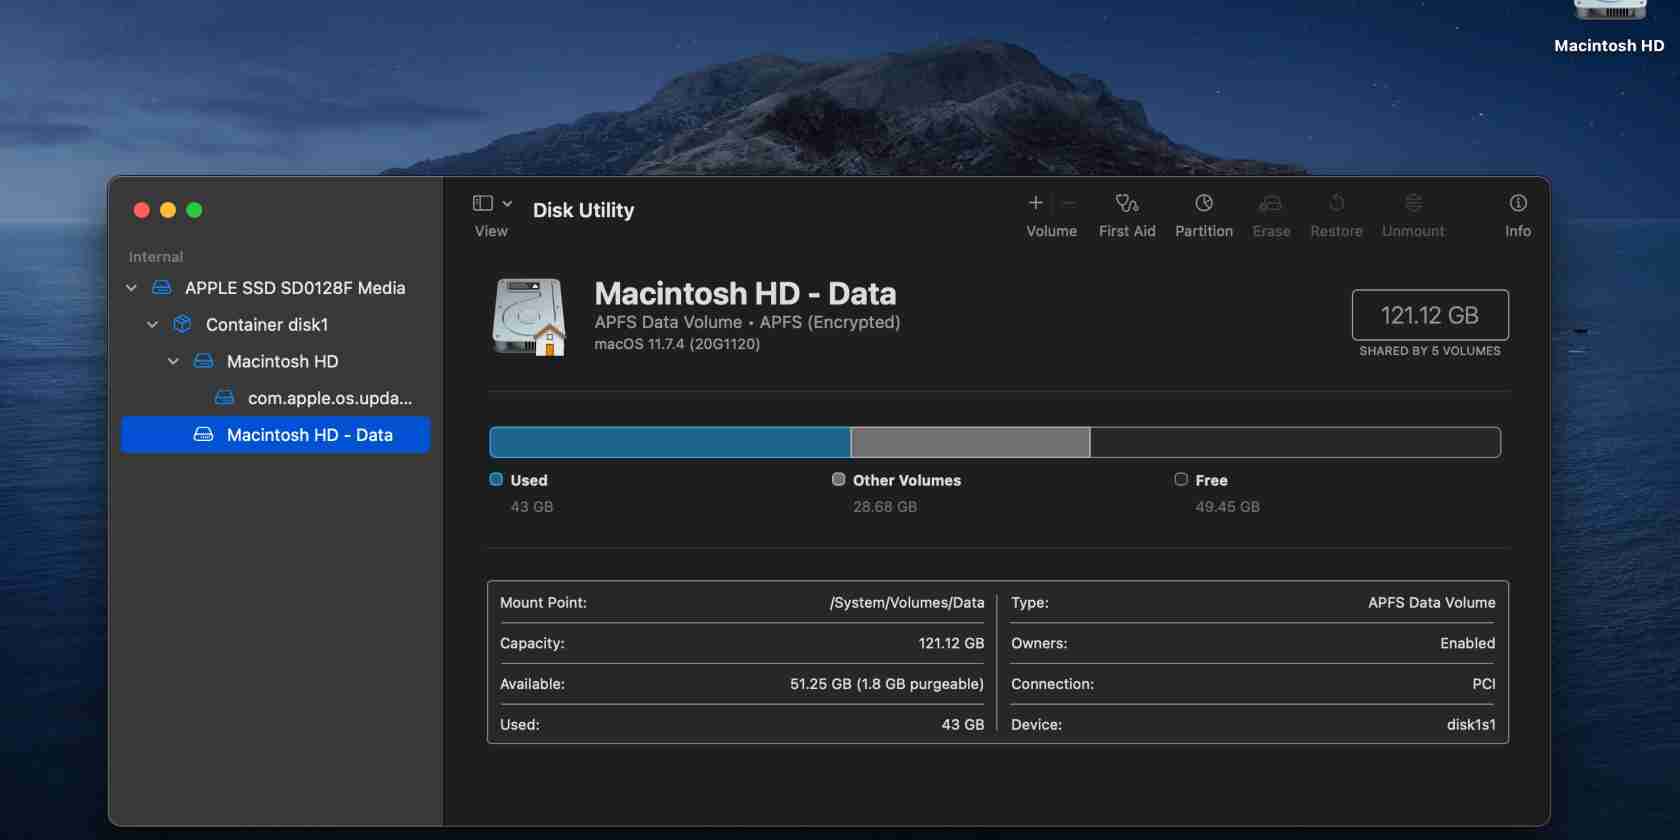Click the Container disk1 cube icon
Viewport: 1680px width, 840px height.
(x=182, y=324)
